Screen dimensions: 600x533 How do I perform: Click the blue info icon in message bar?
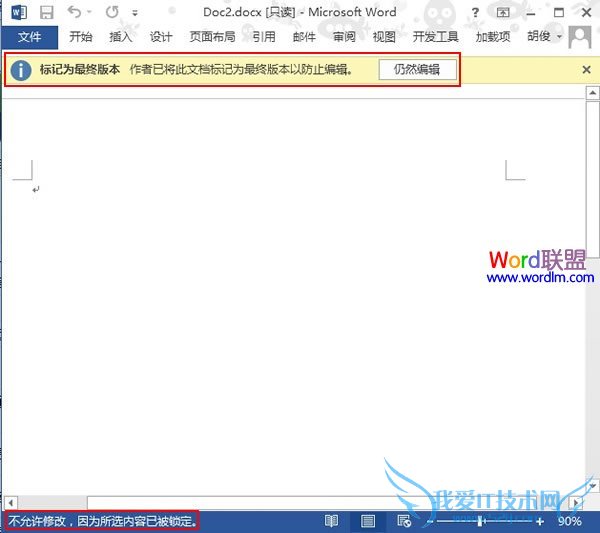coord(21,70)
